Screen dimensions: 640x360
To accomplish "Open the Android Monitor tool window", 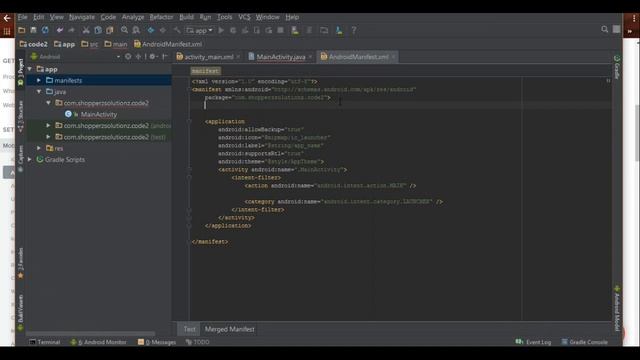I will (x=98, y=342).
